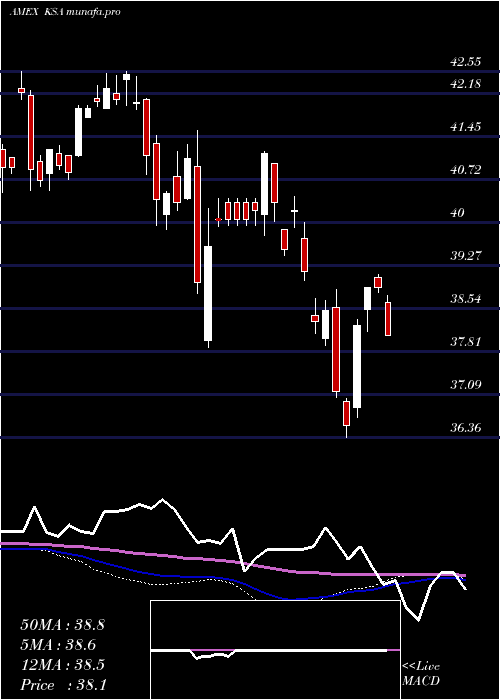Click the 38.54 price level label
500x700 pixels.
click(466, 299)
